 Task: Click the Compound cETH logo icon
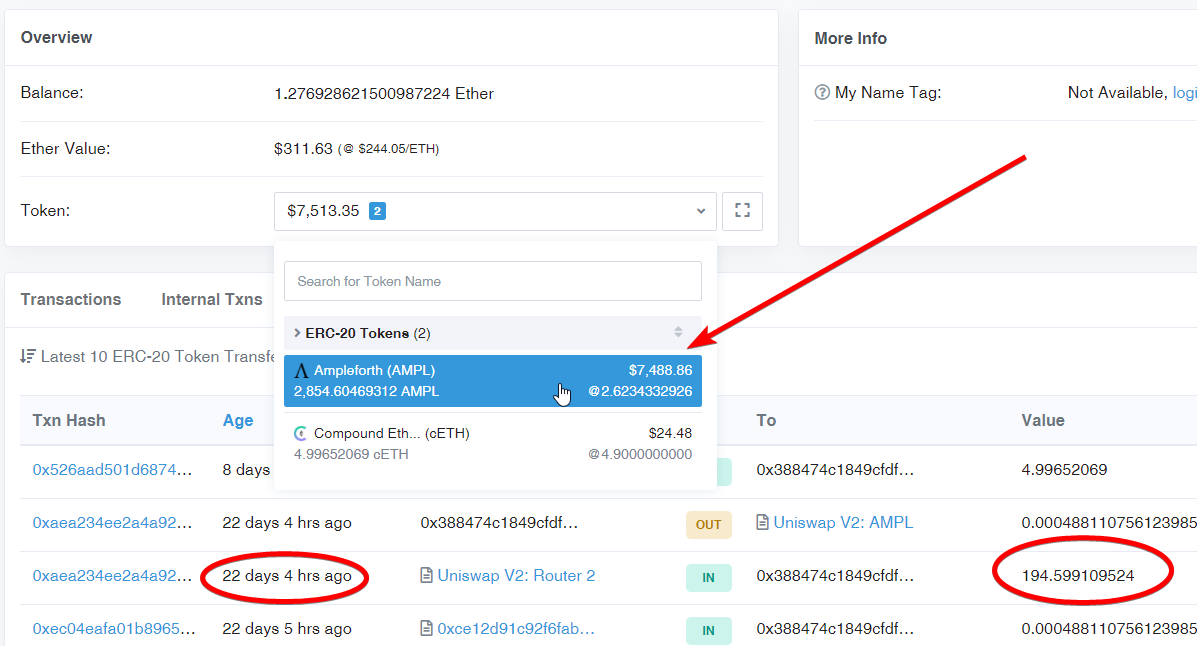(x=301, y=434)
